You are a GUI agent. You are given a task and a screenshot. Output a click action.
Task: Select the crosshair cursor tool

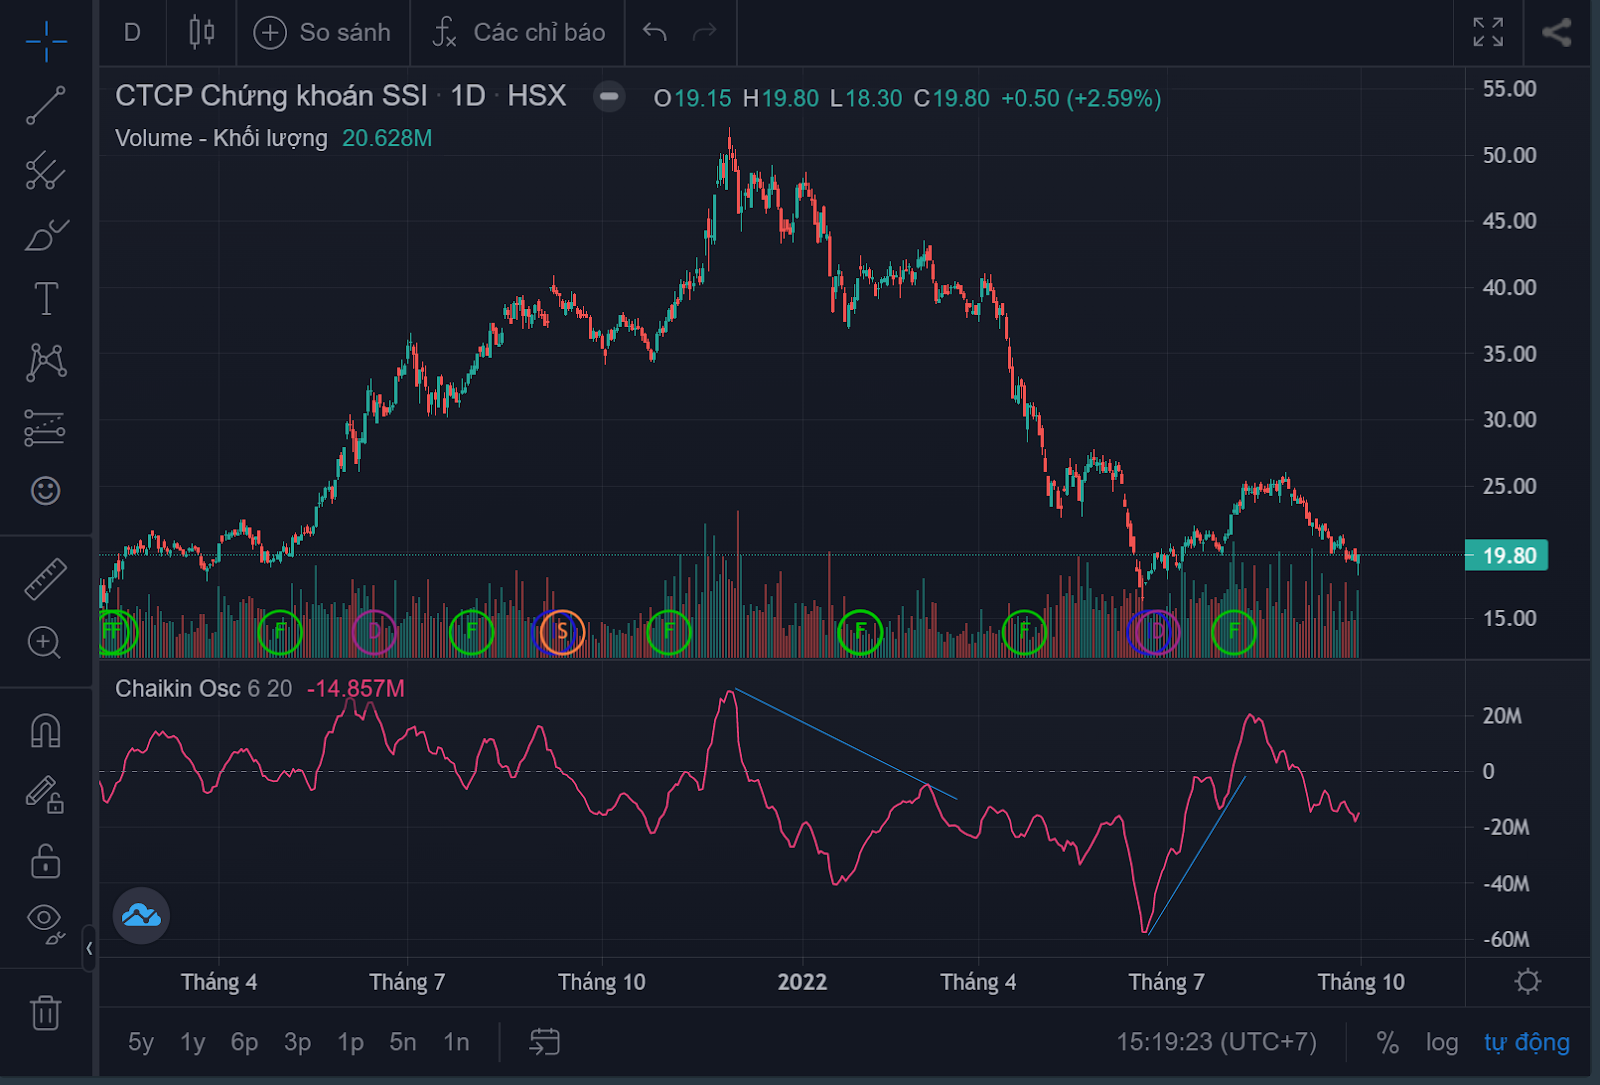pos(46,42)
